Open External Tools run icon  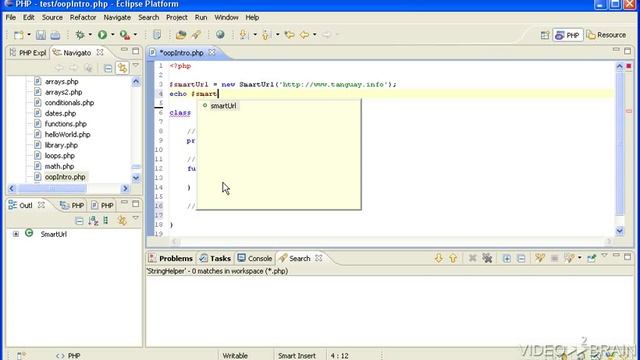tap(124, 35)
